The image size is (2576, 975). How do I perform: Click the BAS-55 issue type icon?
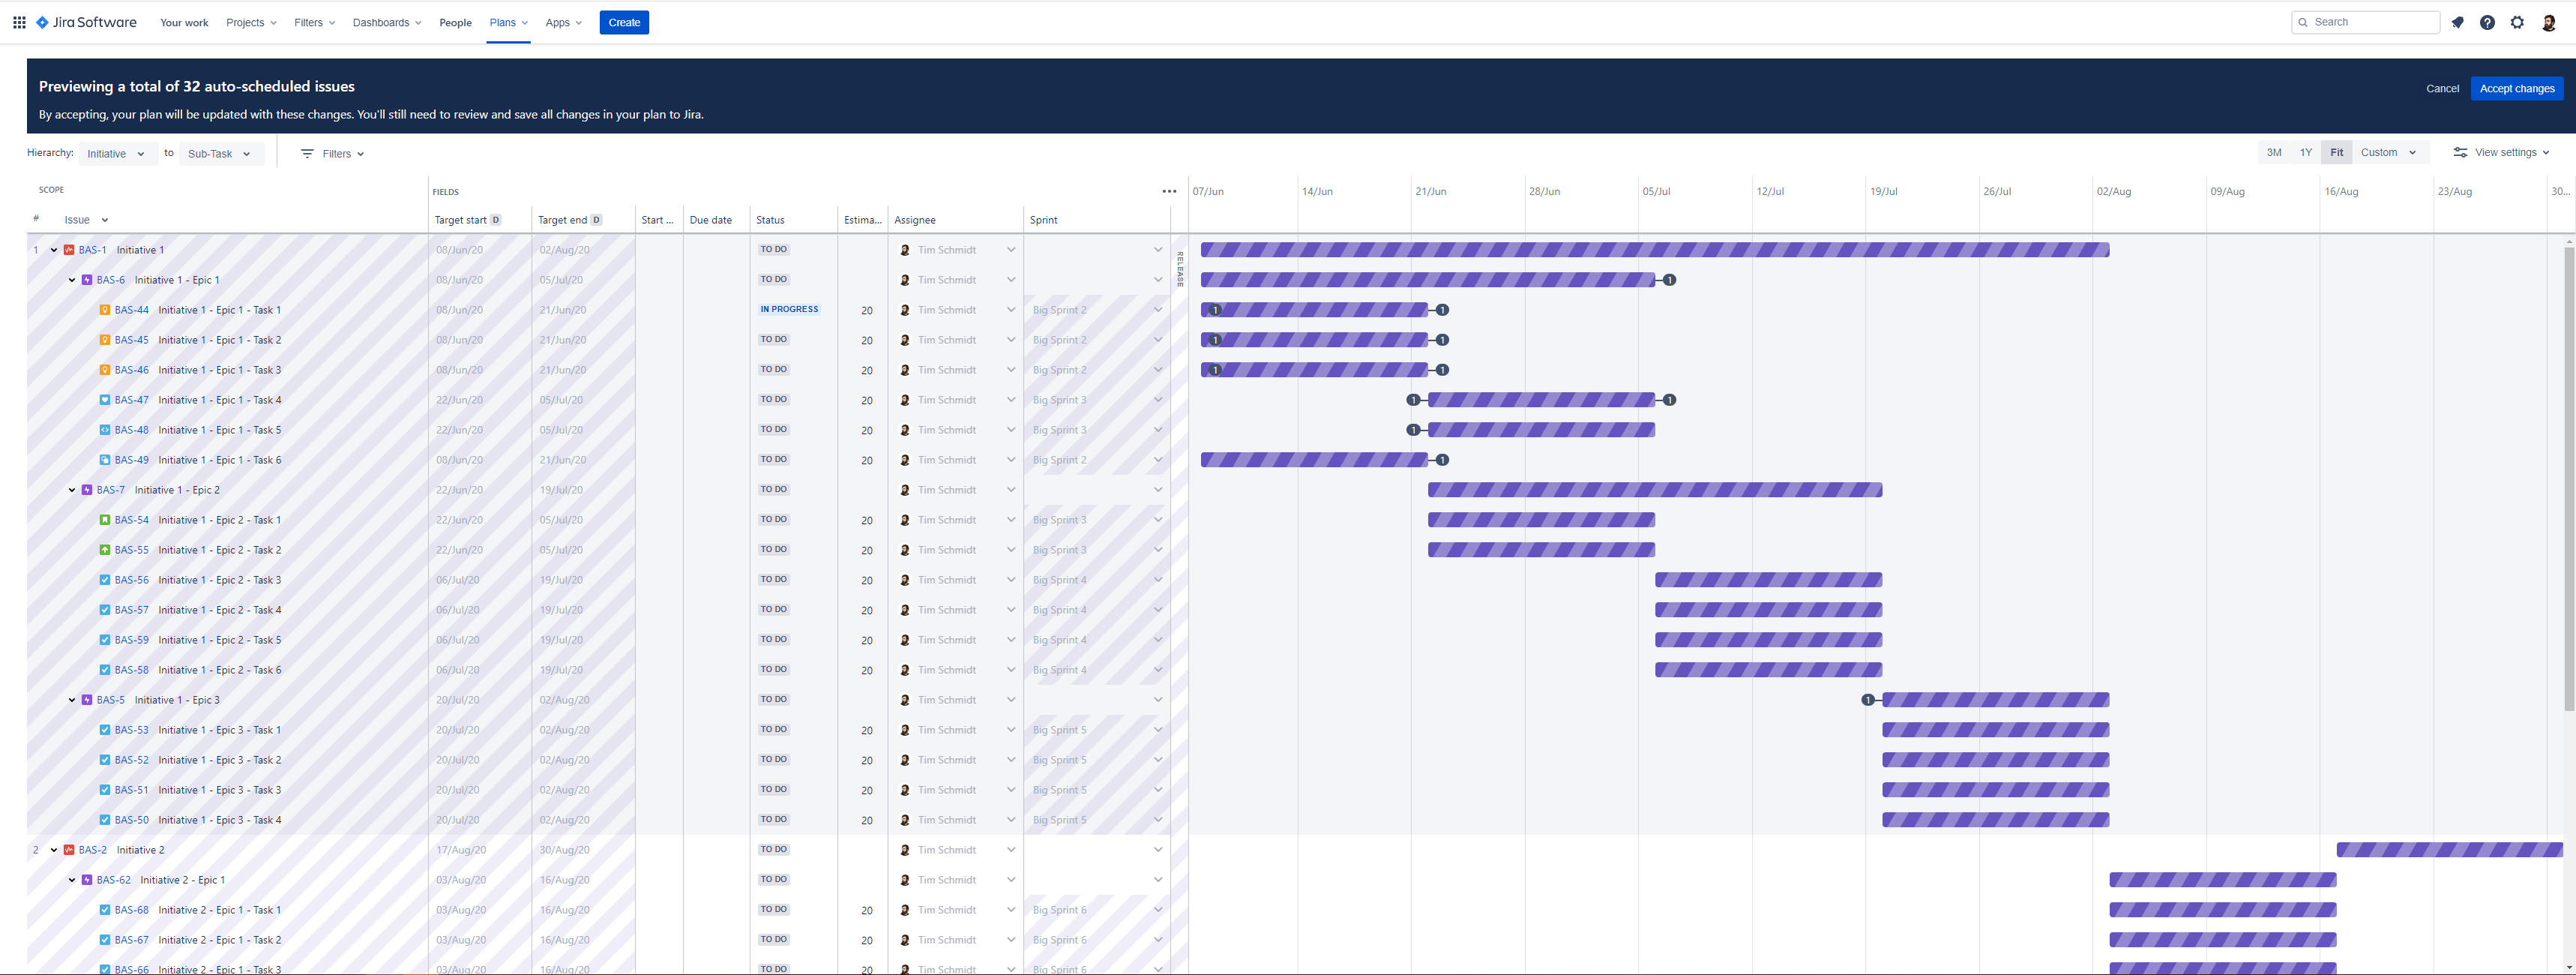point(105,550)
